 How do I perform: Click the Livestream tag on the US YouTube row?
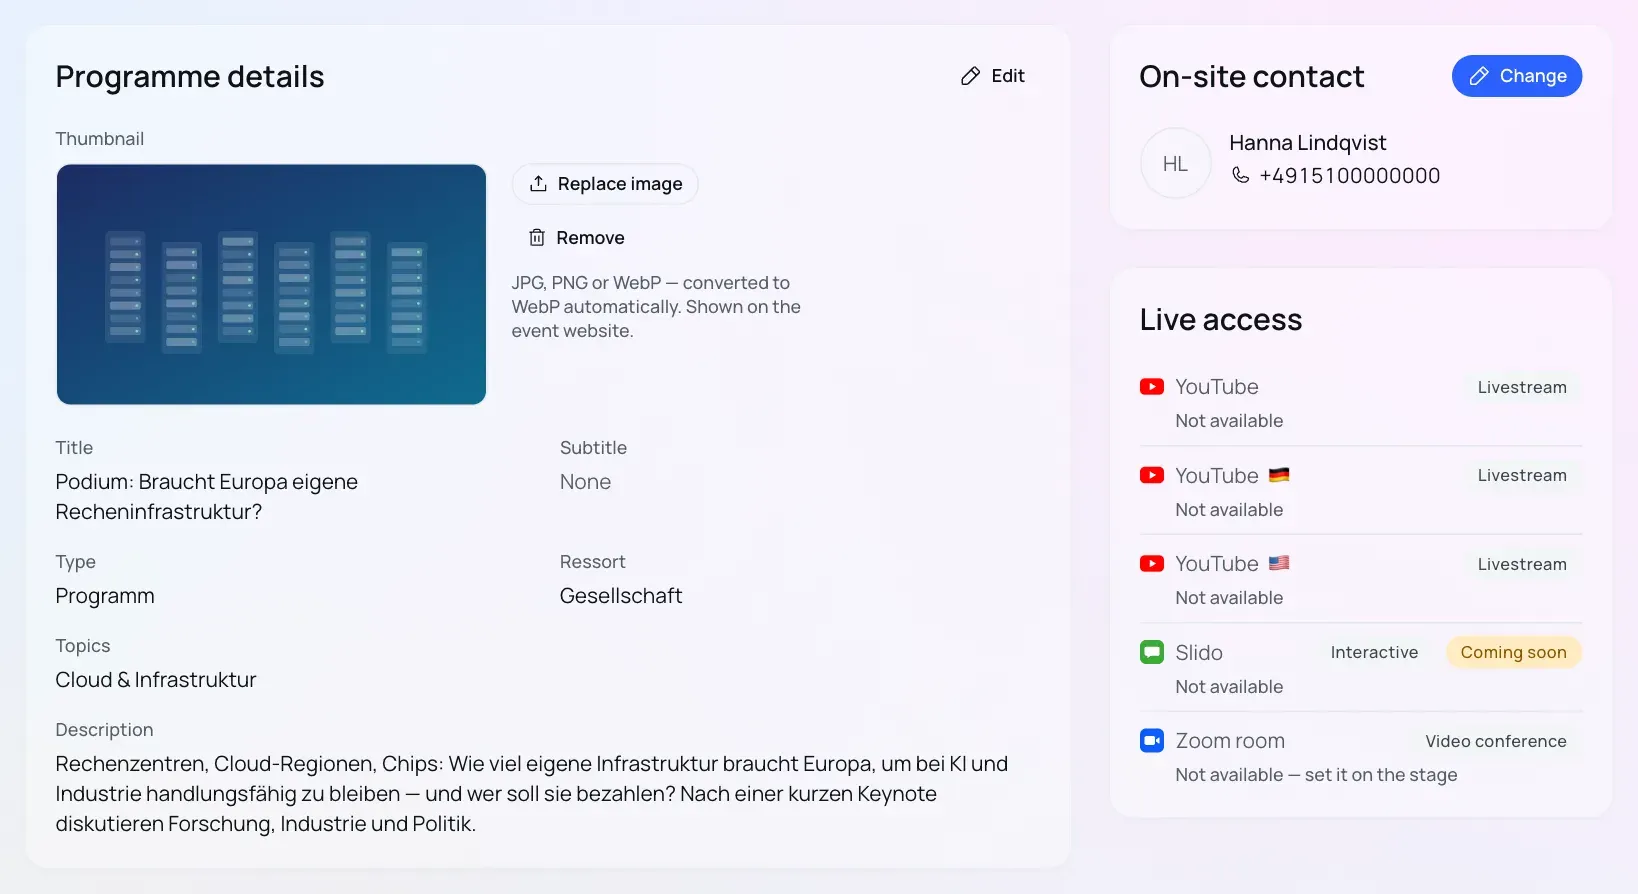1522,564
